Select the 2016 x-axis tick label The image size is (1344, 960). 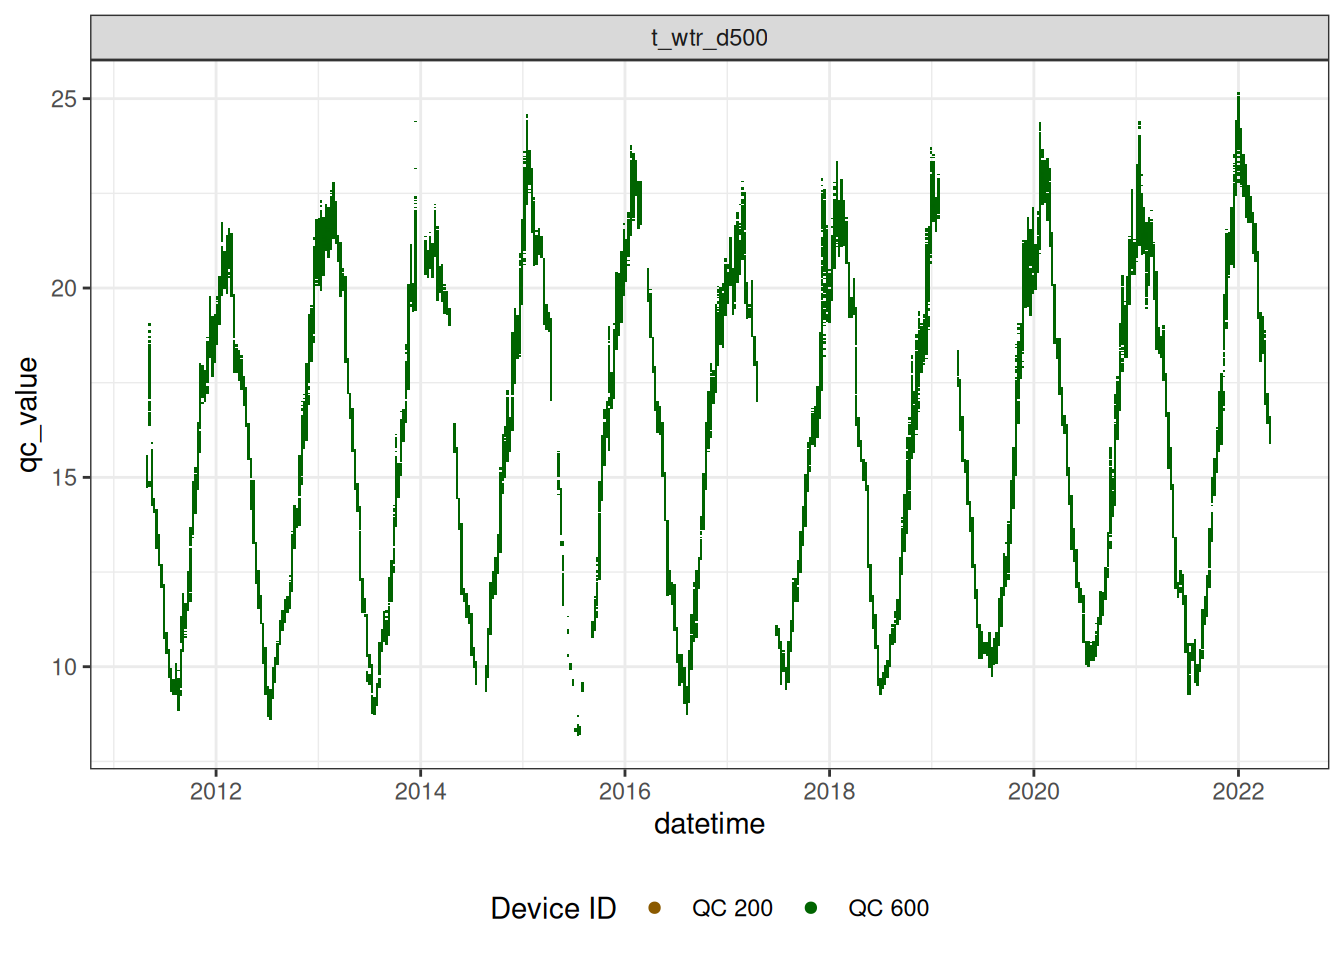point(625,792)
